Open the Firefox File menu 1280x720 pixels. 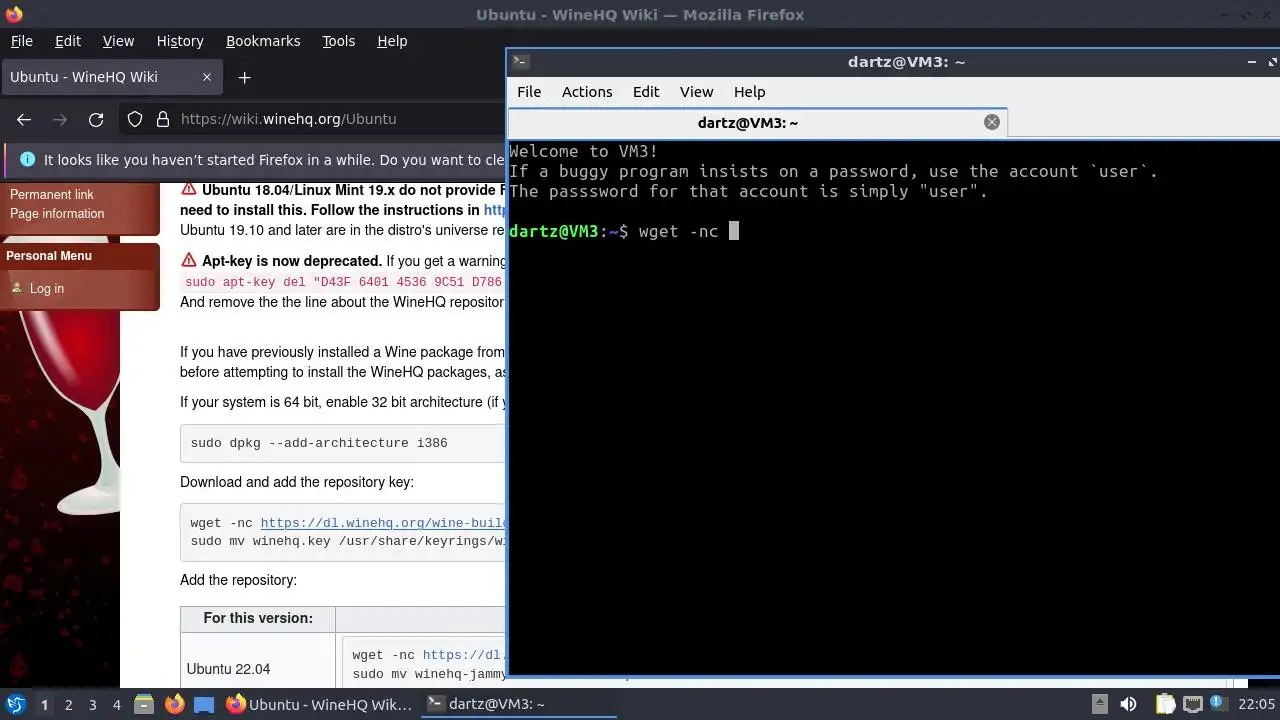point(22,41)
